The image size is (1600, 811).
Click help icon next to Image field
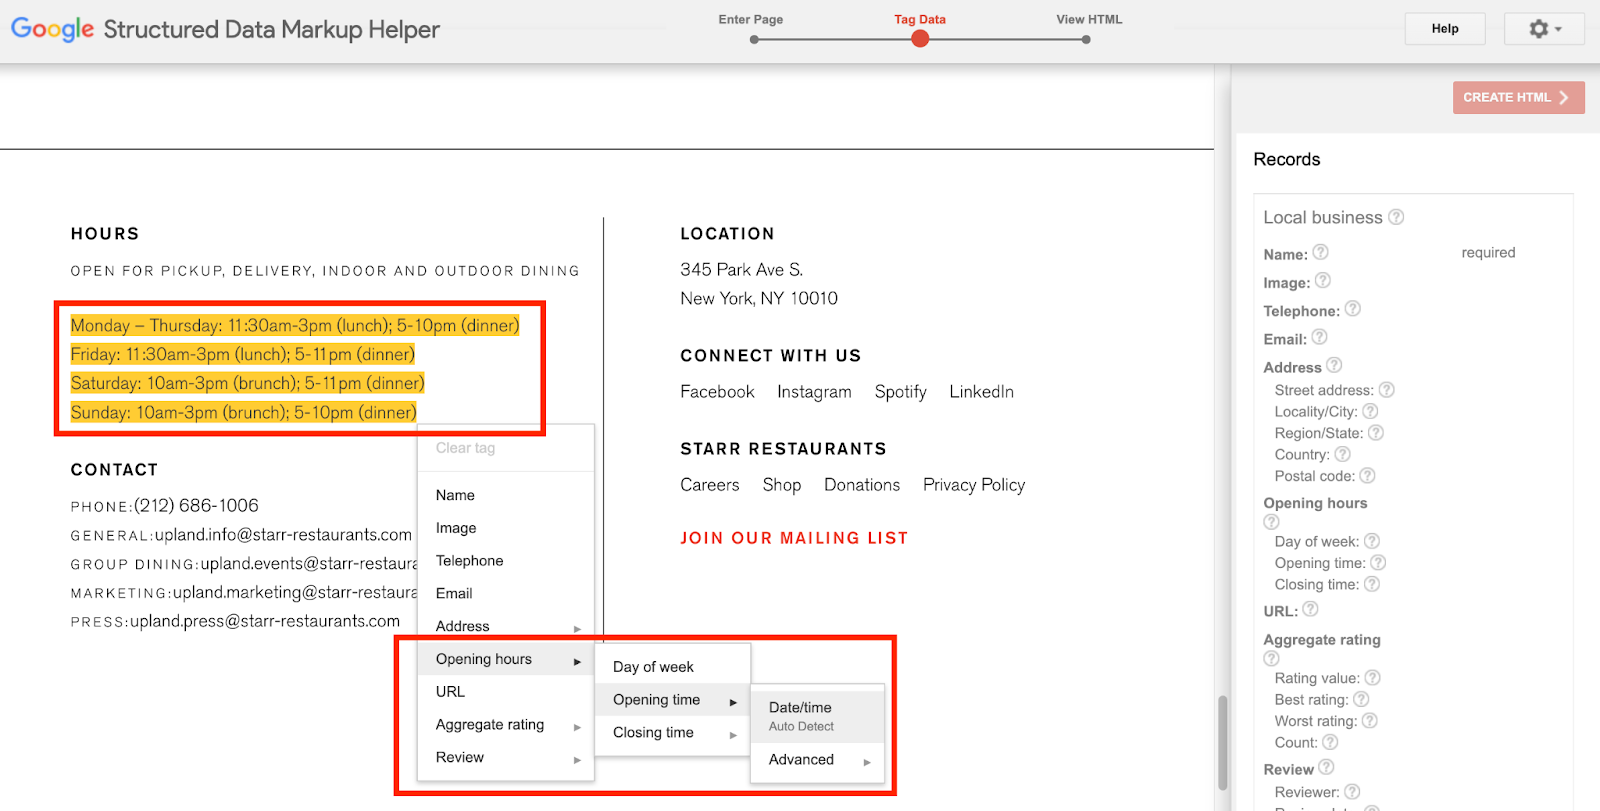pos(1322,281)
